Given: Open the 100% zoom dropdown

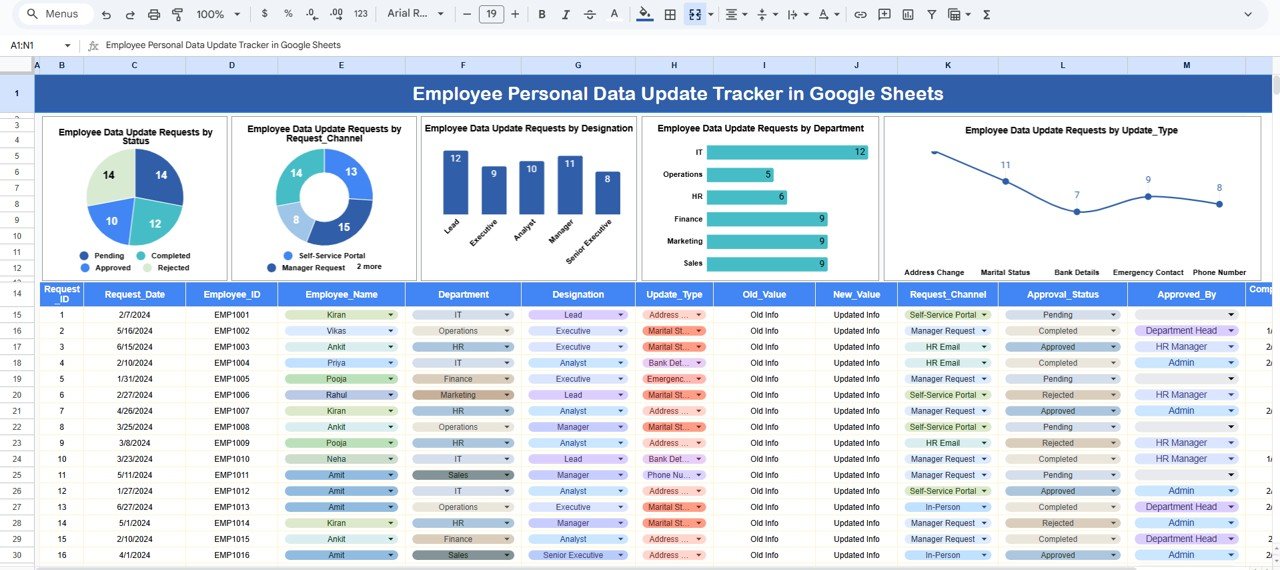Looking at the screenshot, I should (x=217, y=15).
